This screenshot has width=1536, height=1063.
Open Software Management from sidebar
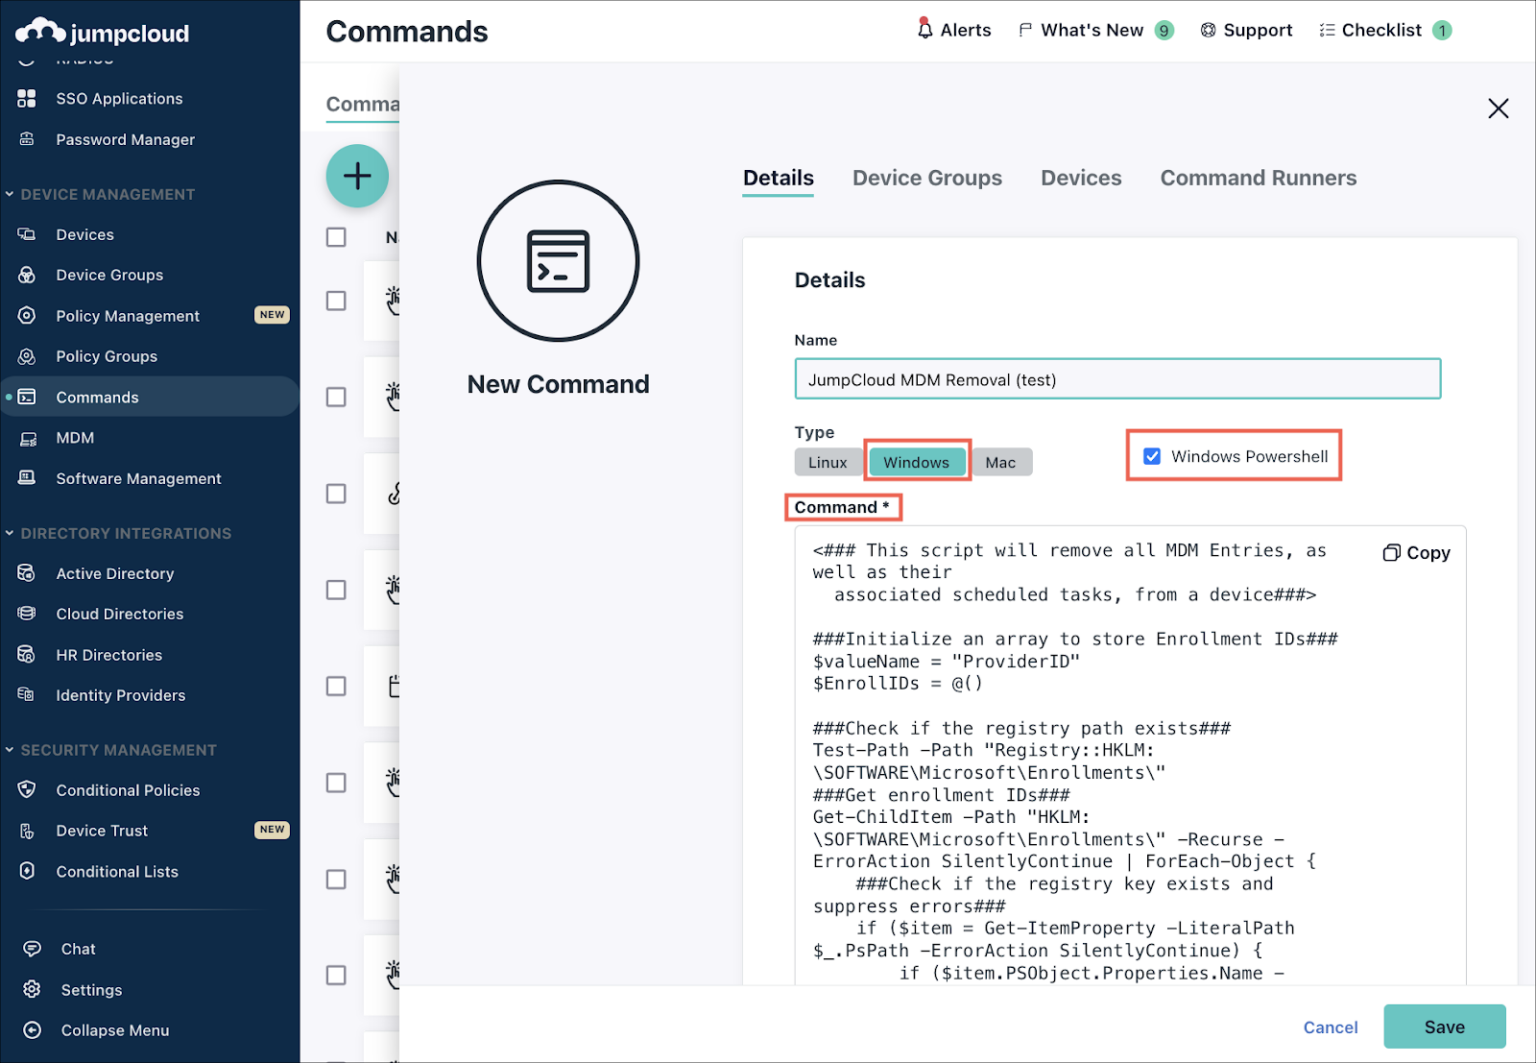click(x=138, y=478)
